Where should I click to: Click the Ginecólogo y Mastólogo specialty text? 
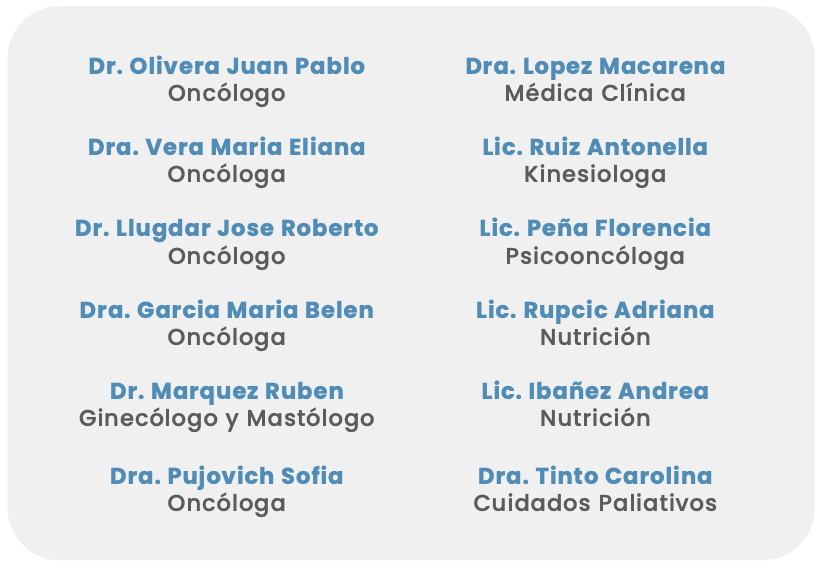tap(226, 419)
